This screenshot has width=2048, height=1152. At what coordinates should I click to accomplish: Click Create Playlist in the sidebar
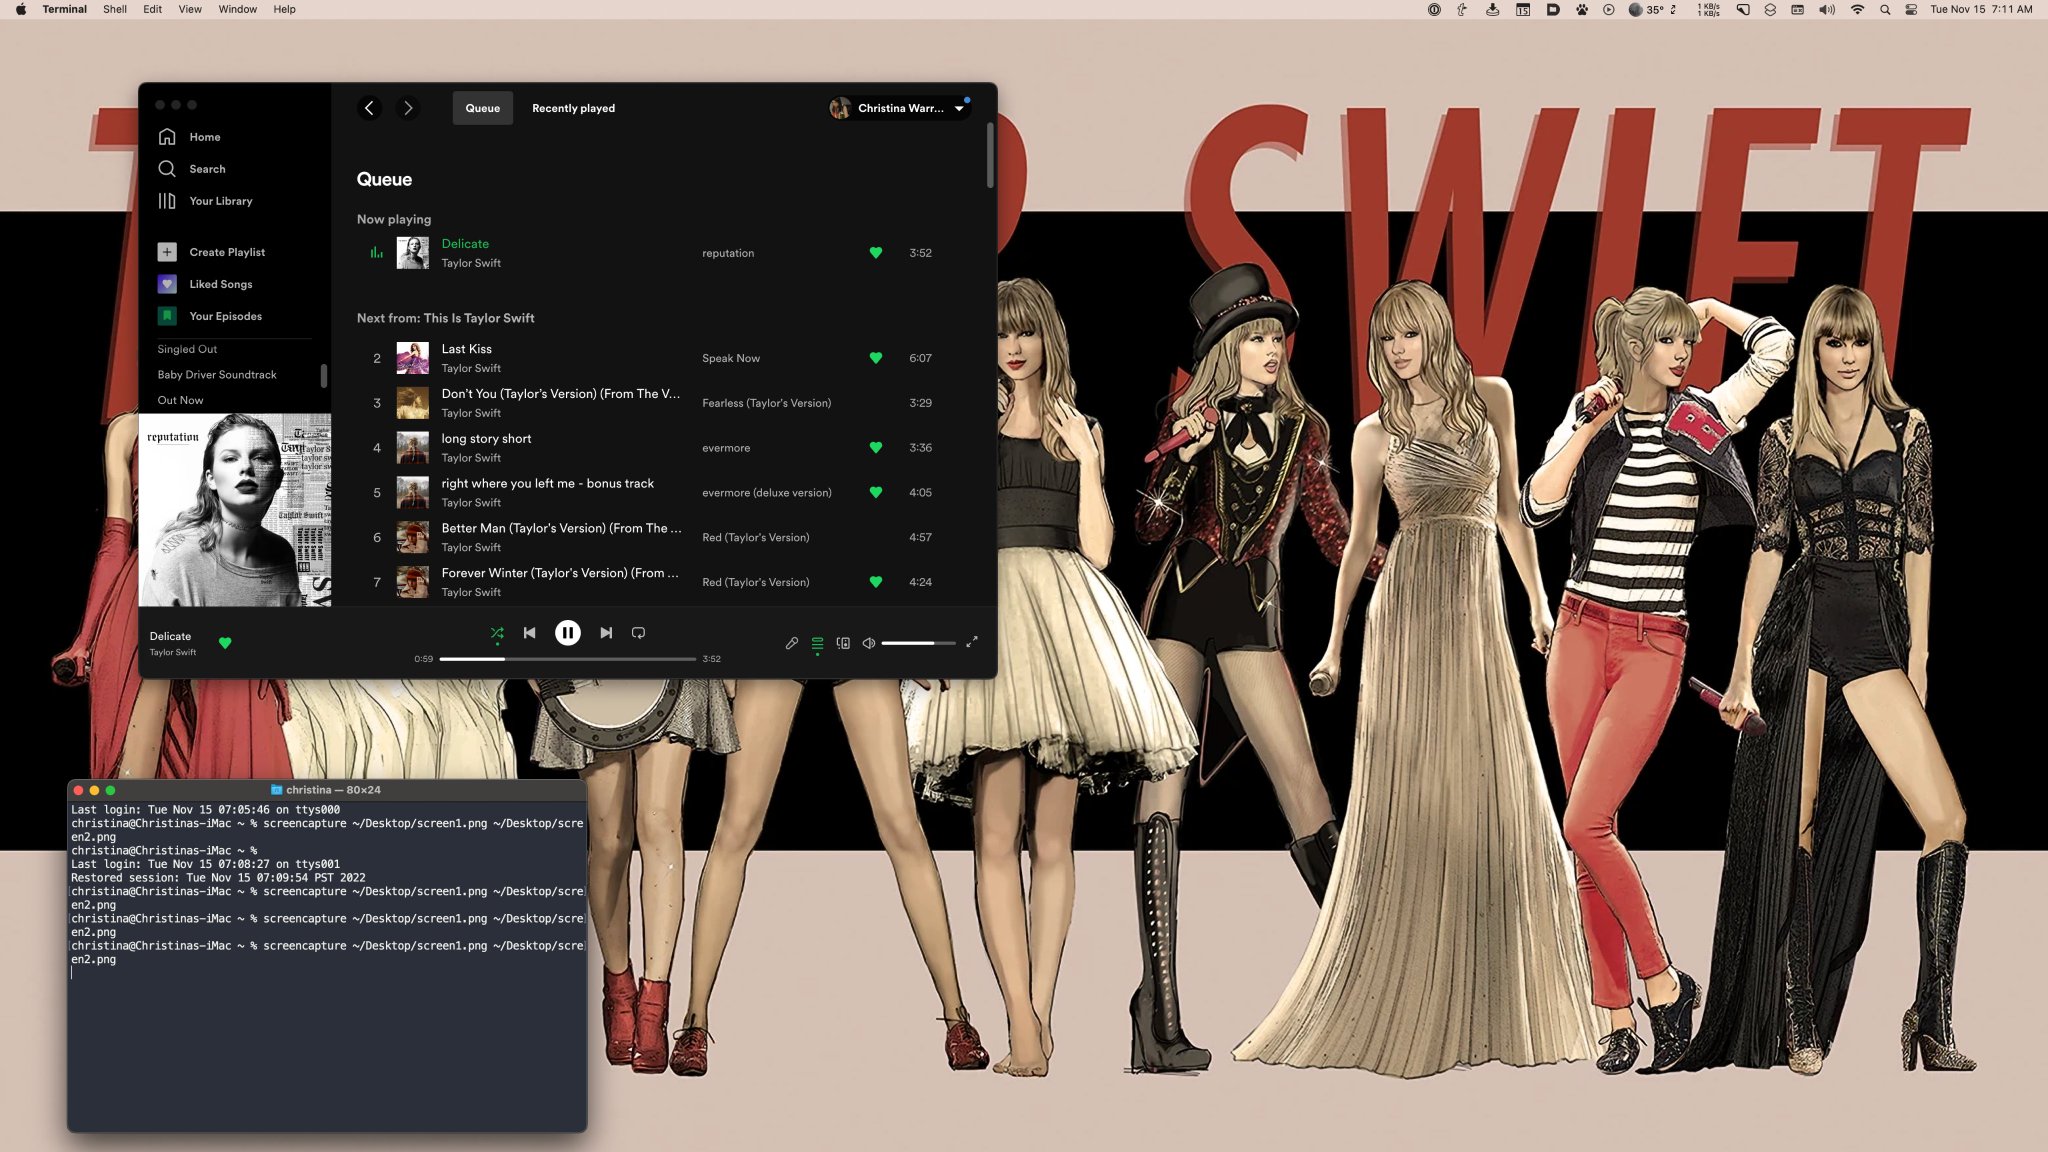click(x=226, y=252)
